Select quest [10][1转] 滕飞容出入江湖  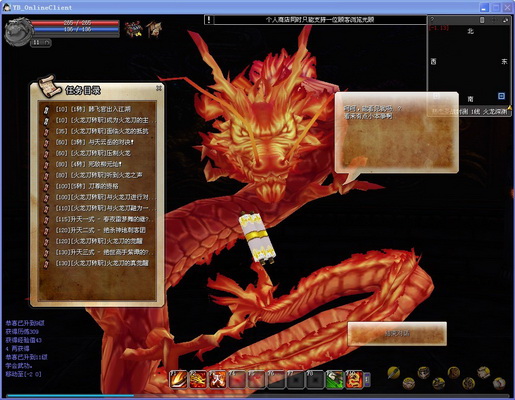coord(93,109)
